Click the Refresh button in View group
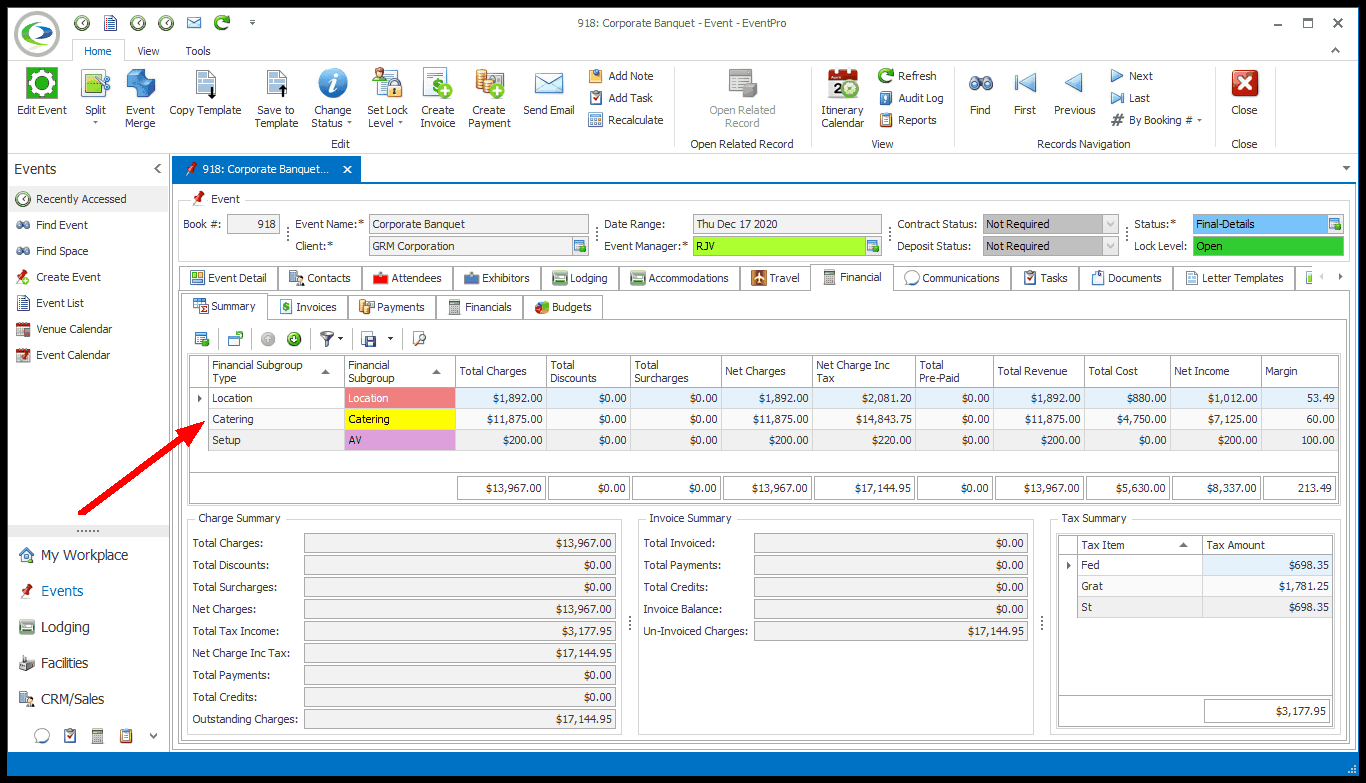Image resolution: width=1366 pixels, height=783 pixels. pyautogui.click(x=907, y=76)
